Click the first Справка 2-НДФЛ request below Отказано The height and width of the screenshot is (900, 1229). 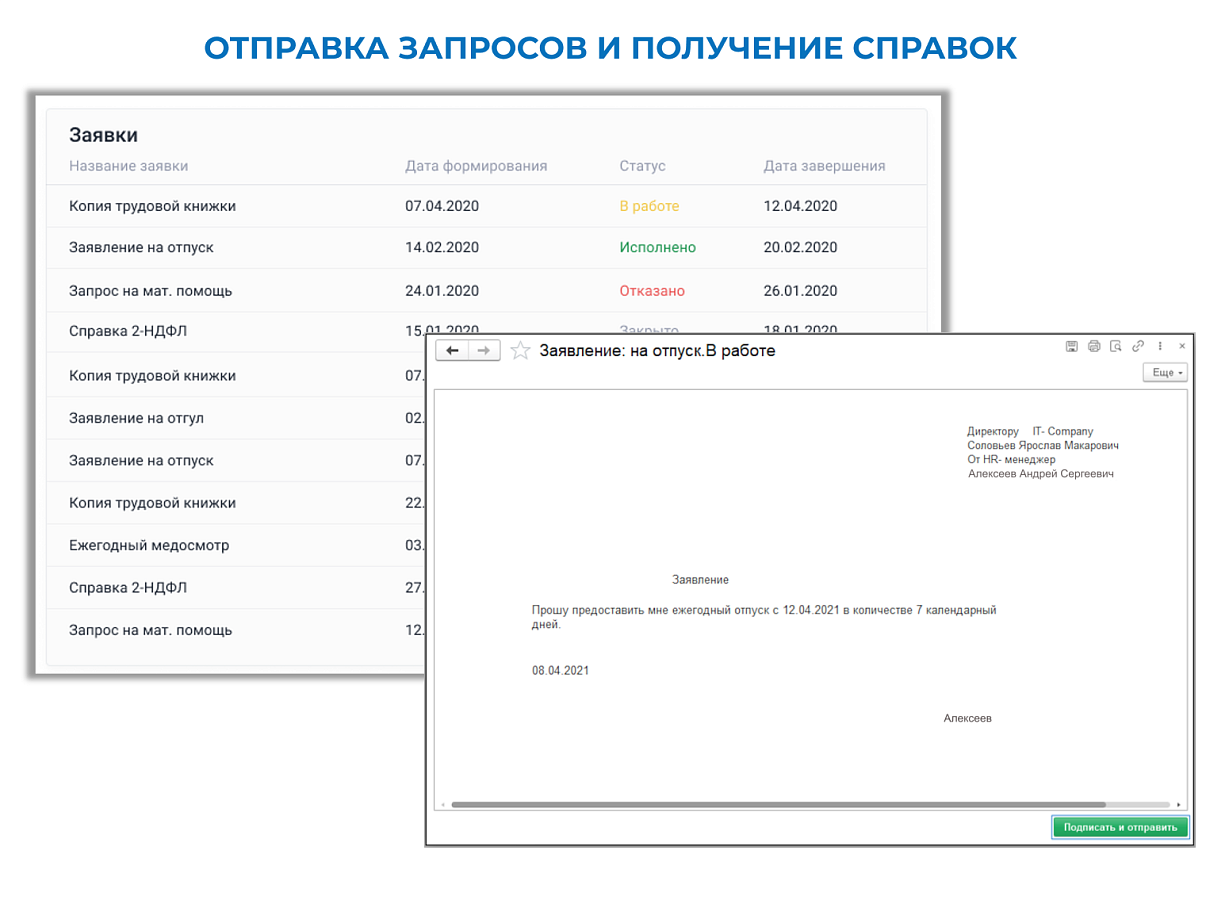coord(128,330)
